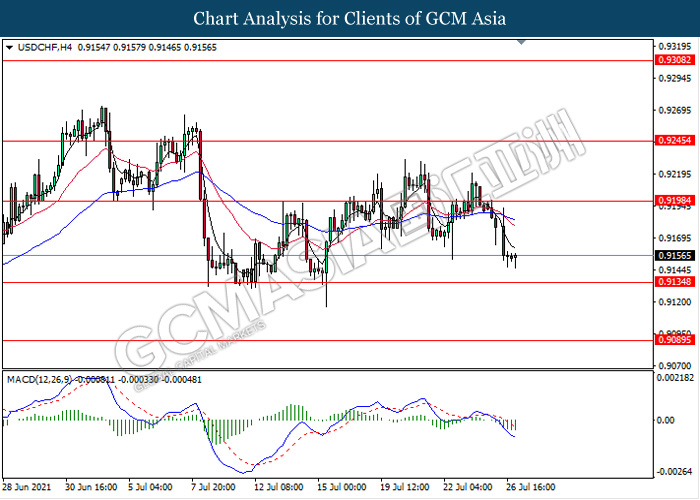
Task: Click the current price label 0.91565
Action: 675,256
